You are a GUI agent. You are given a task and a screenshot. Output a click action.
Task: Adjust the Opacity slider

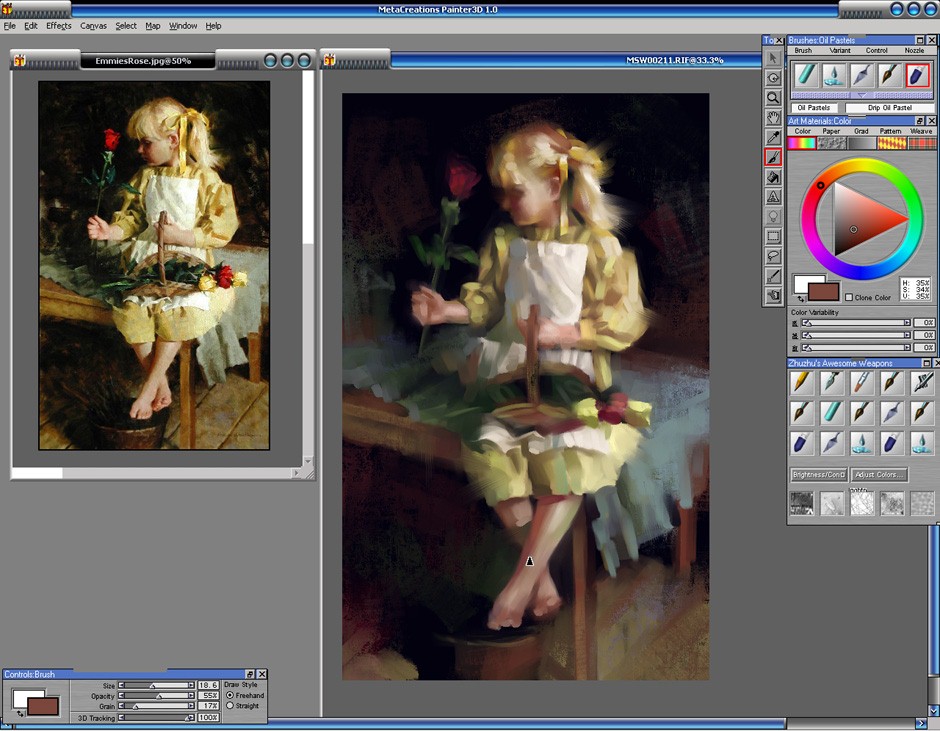click(156, 696)
